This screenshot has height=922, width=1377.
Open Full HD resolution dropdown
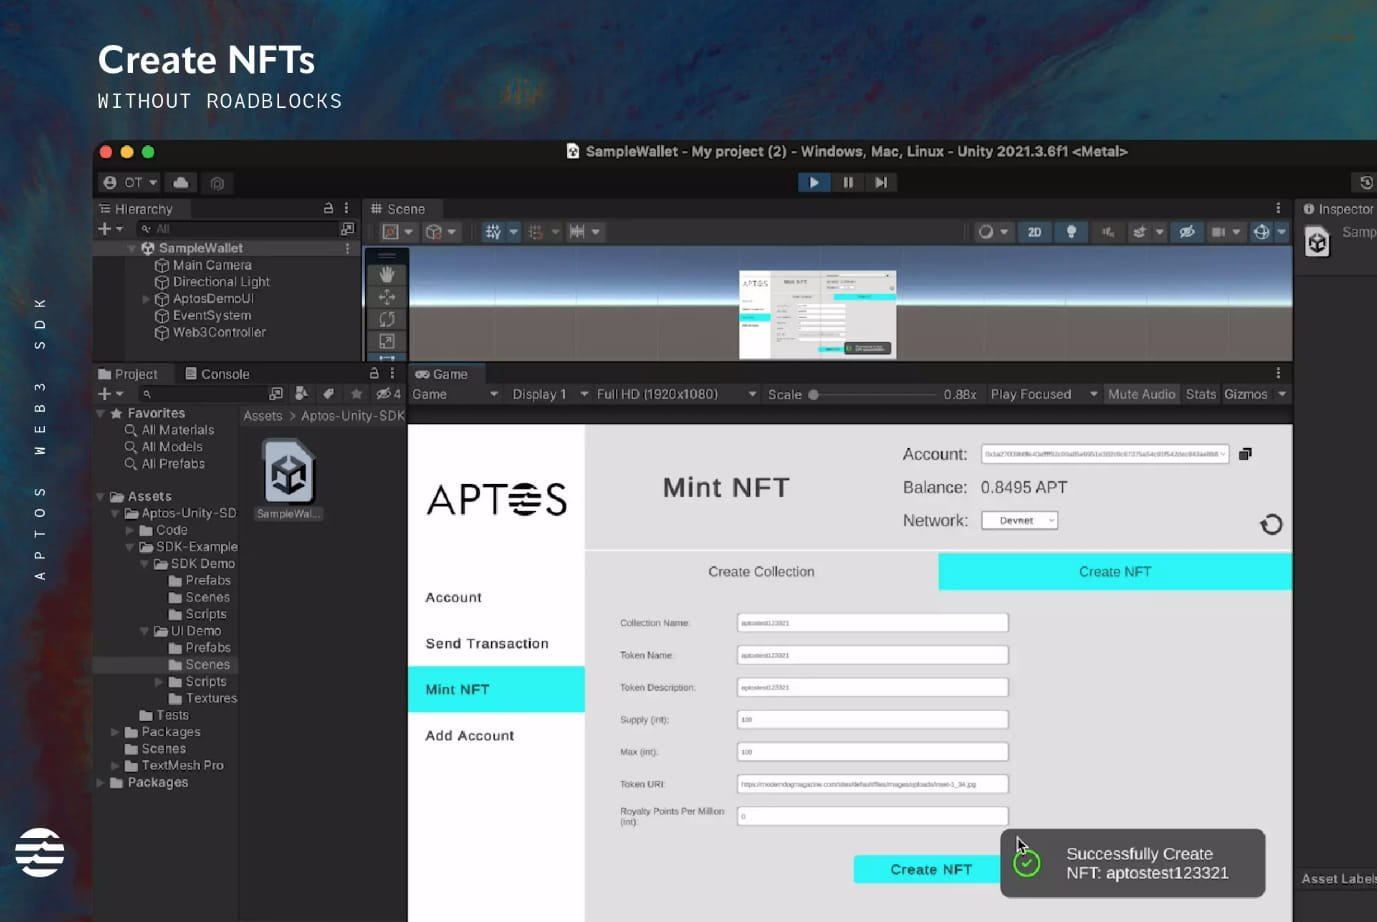(676, 394)
